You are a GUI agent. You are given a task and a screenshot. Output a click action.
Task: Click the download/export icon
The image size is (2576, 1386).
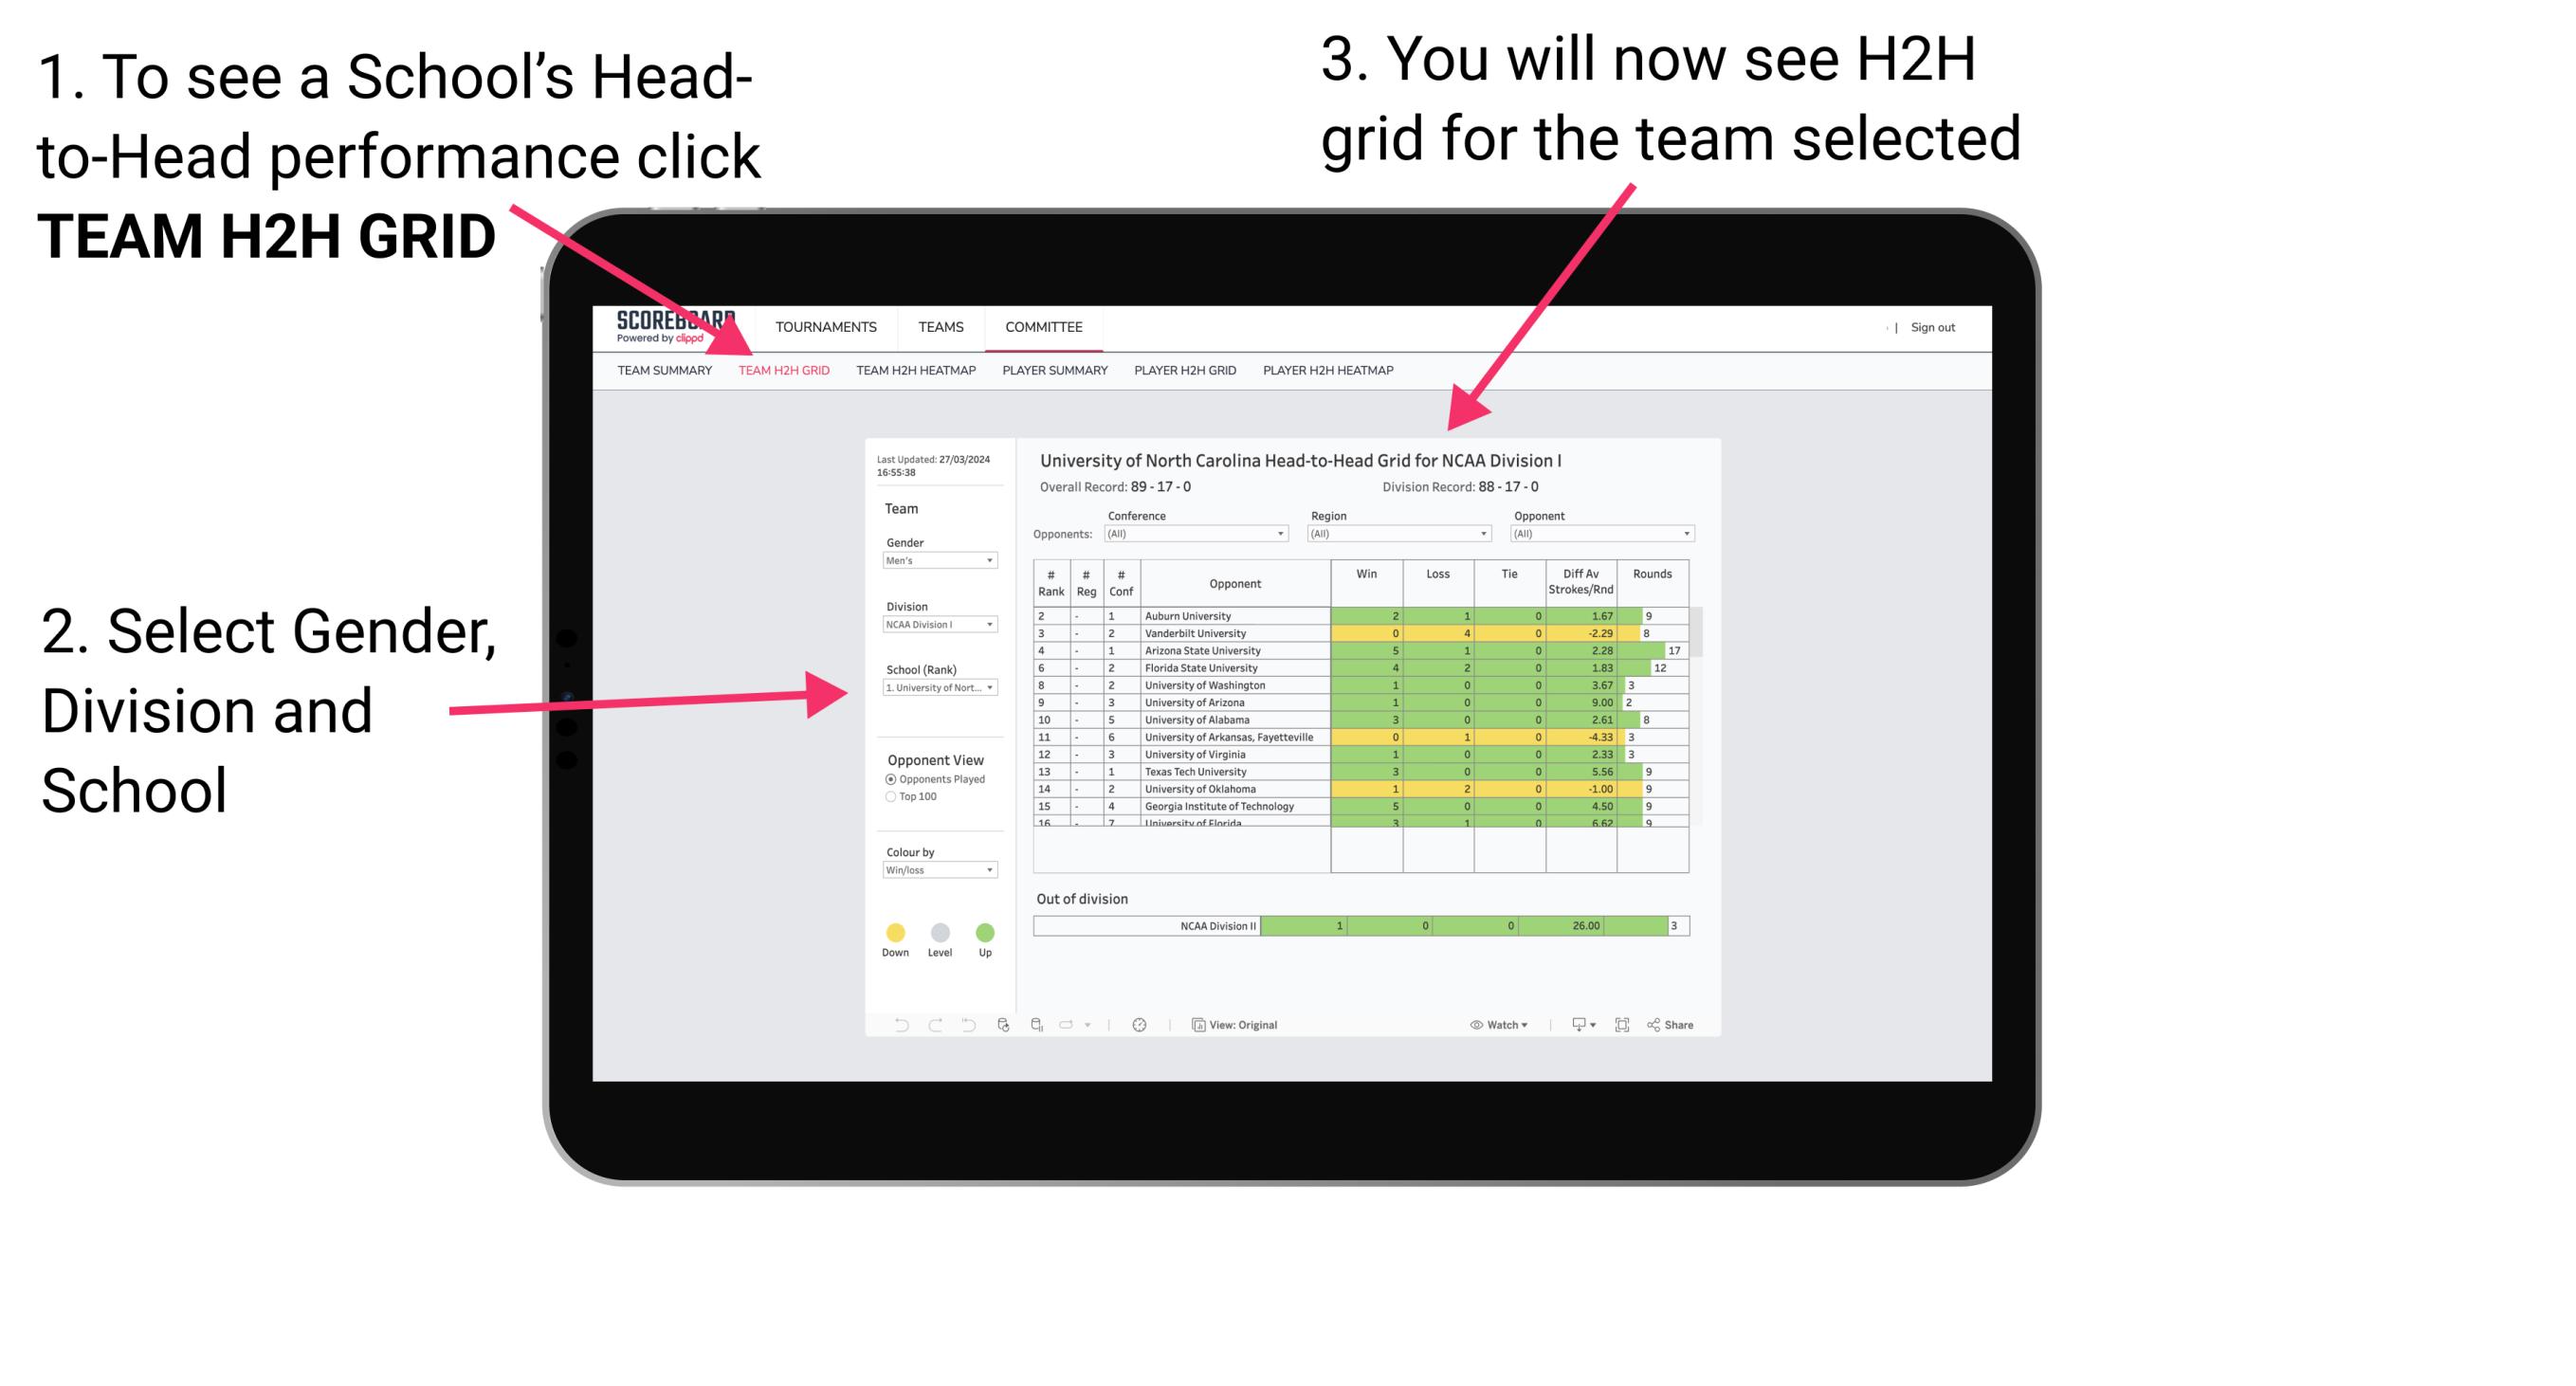1572,1024
